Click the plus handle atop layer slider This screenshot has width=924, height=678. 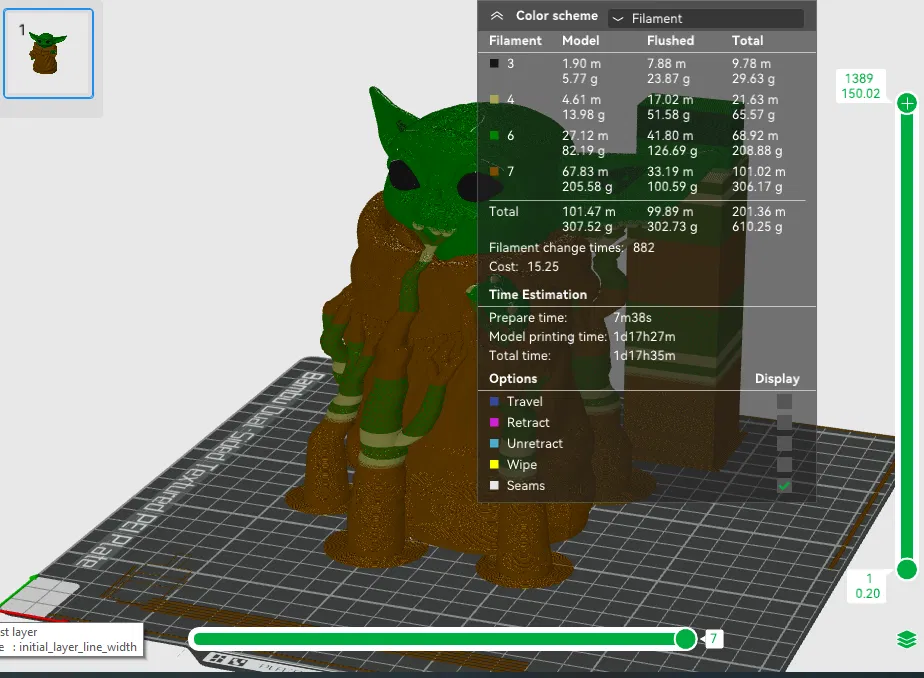pos(907,104)
